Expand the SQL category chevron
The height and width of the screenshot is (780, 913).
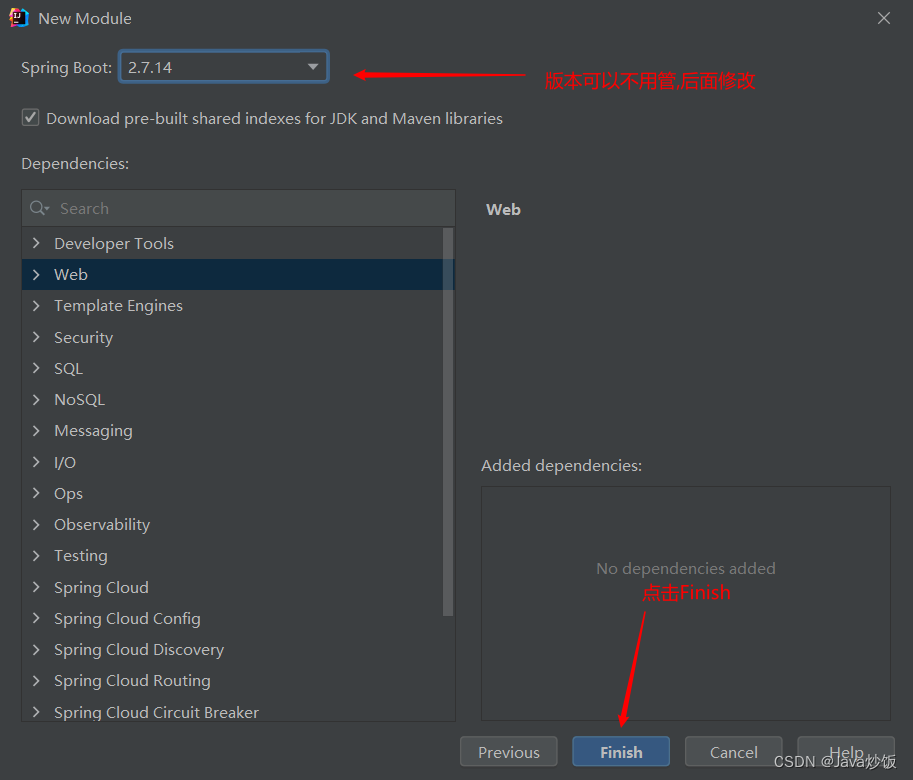pyautogui.click(x=36, y=368)
